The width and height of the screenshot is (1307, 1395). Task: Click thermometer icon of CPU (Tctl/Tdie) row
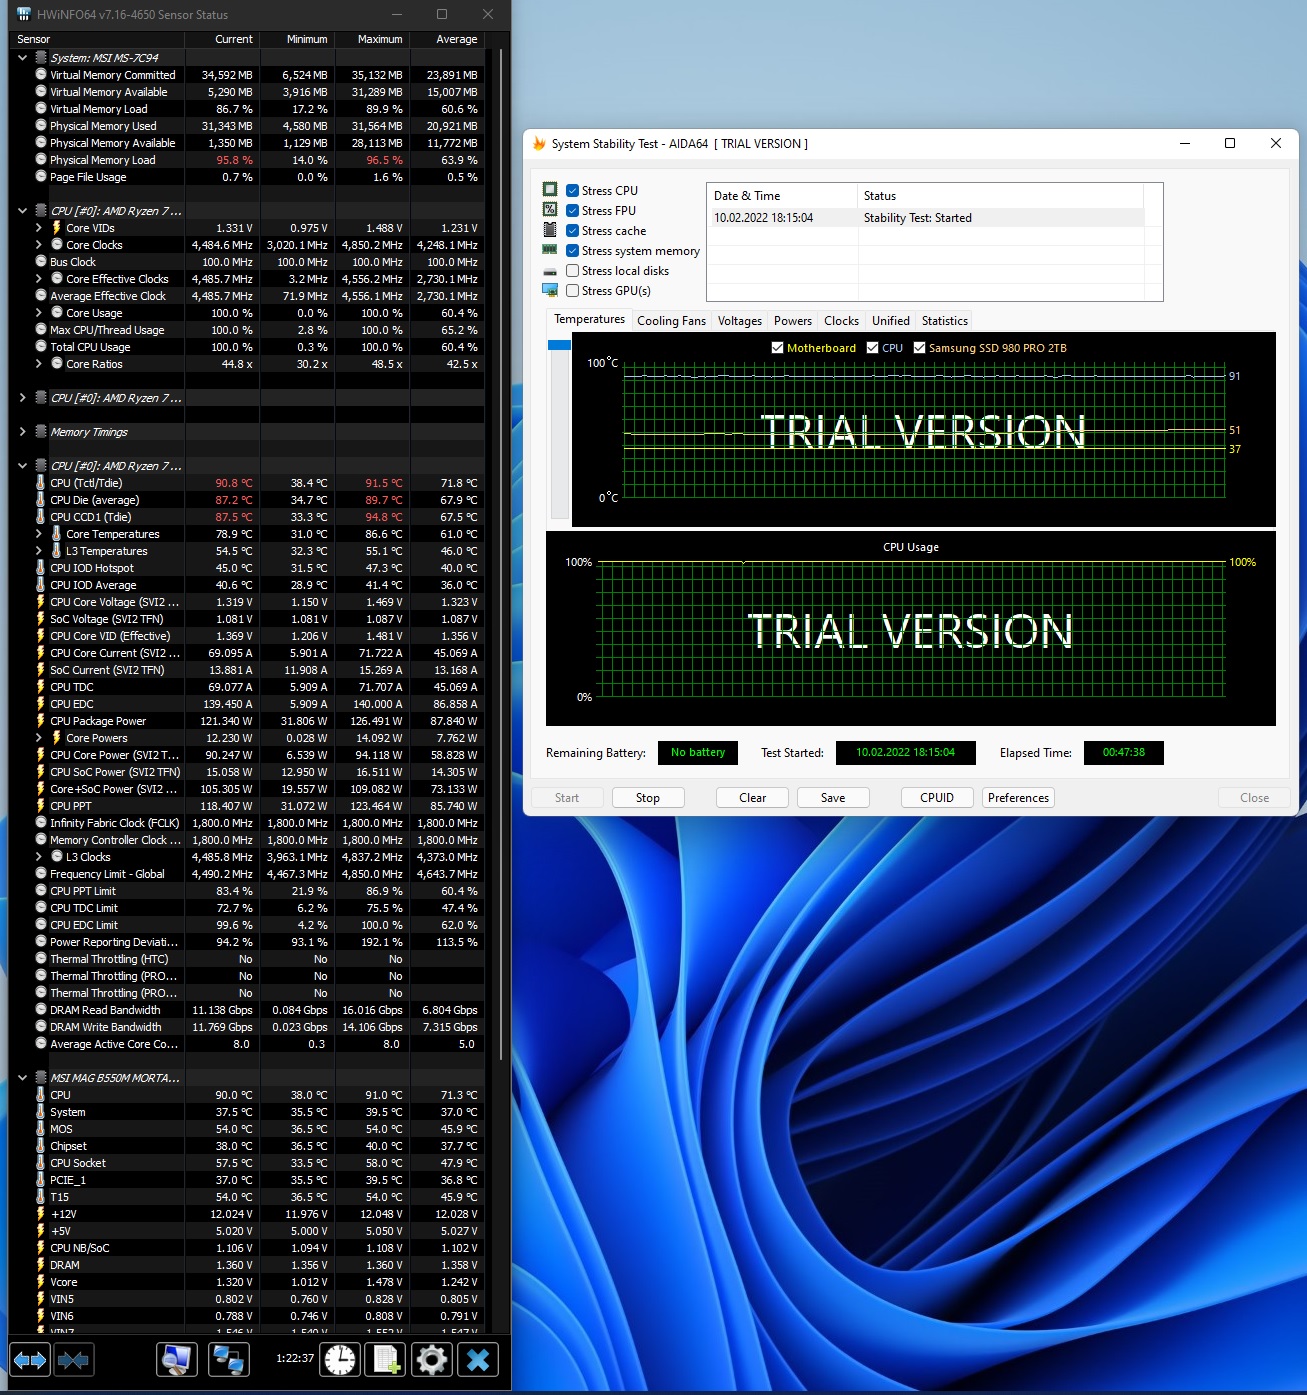pos(41,483)
